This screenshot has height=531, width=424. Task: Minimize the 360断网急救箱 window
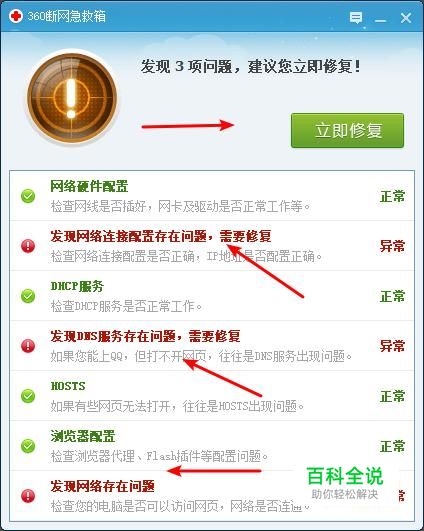click(x=380, y=19)
